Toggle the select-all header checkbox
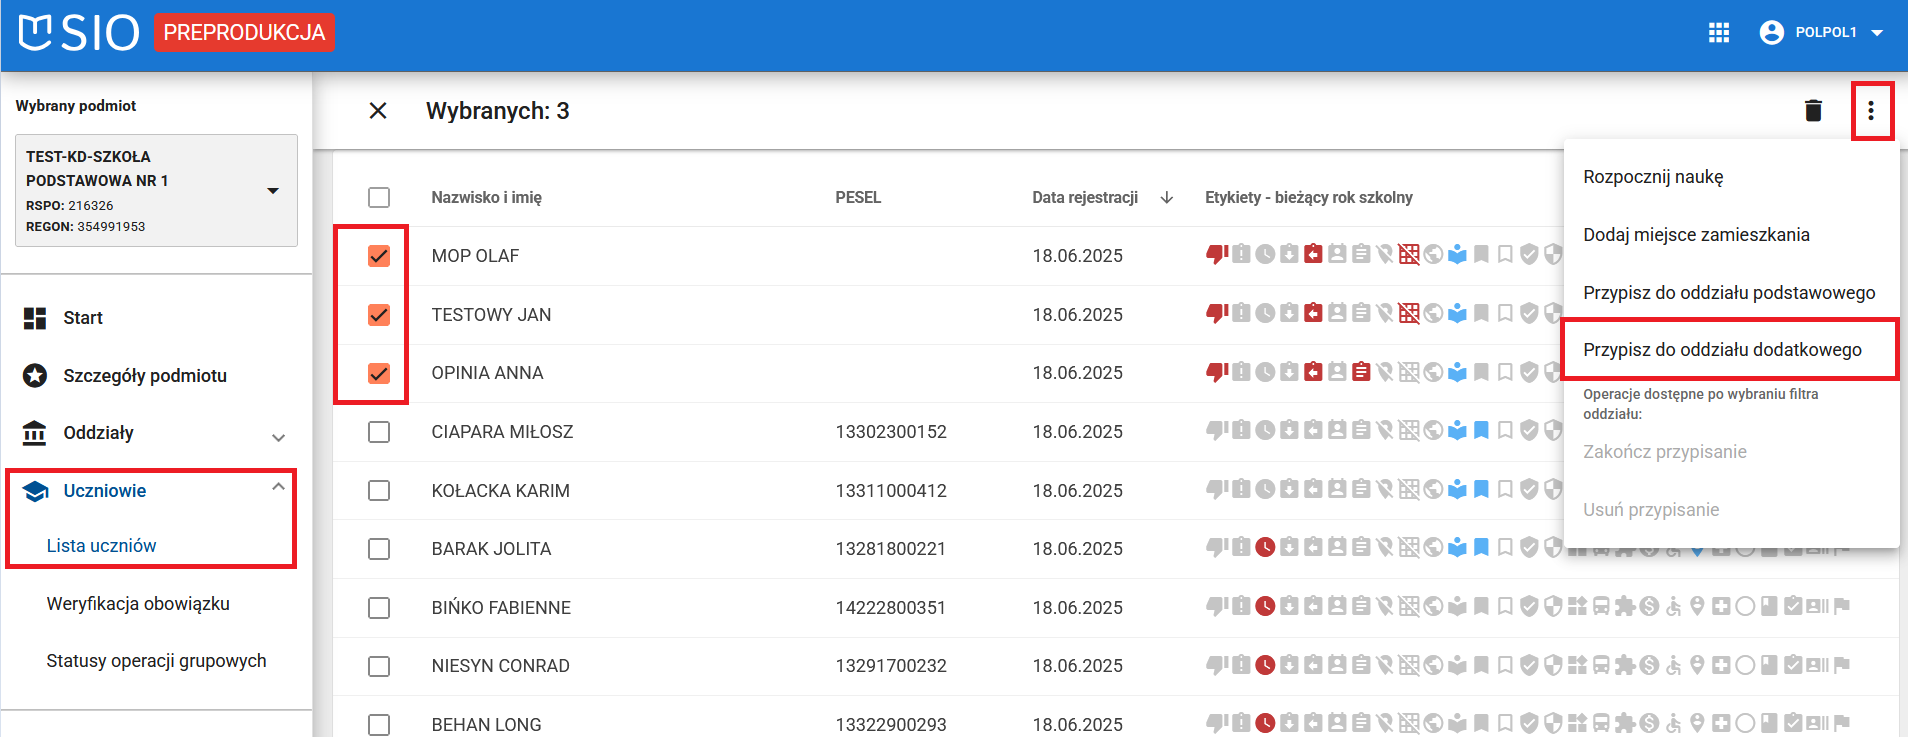Image resolution: width=1908 pixels, height=737 pixels. point(379,198)
